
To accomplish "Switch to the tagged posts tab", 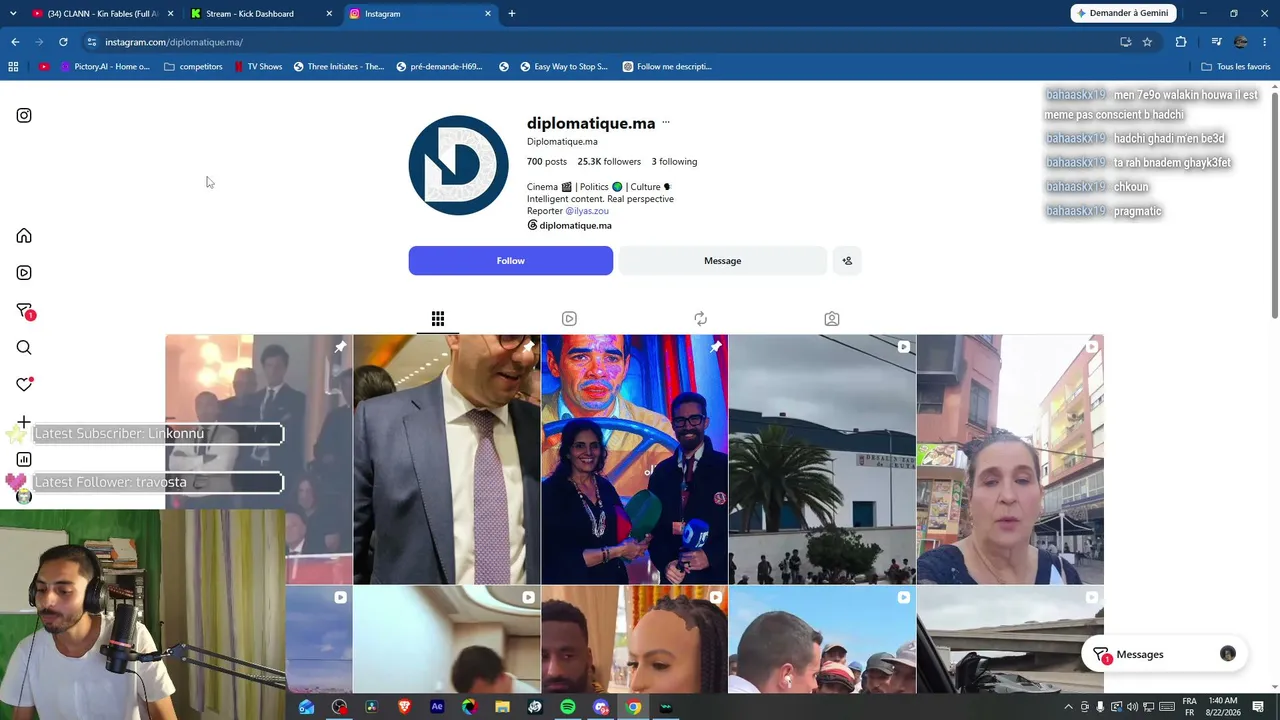I will click(x=832, y=319).
